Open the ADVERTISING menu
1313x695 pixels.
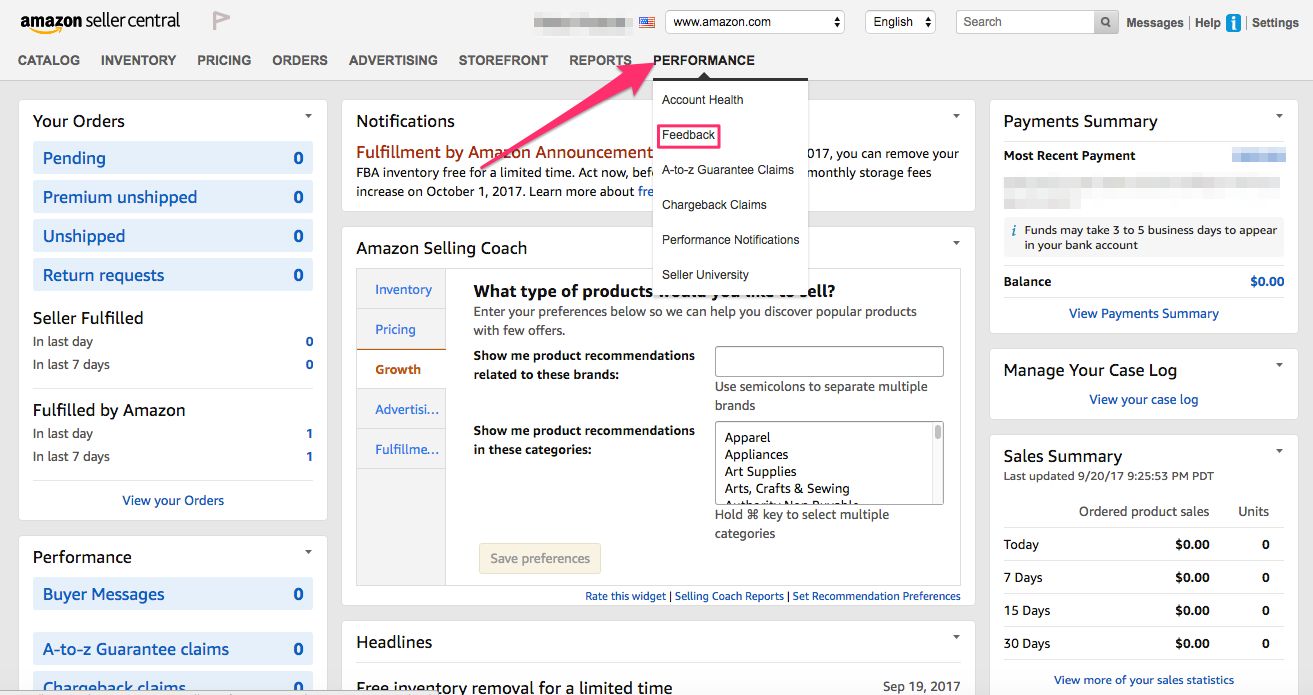(393, 60)
